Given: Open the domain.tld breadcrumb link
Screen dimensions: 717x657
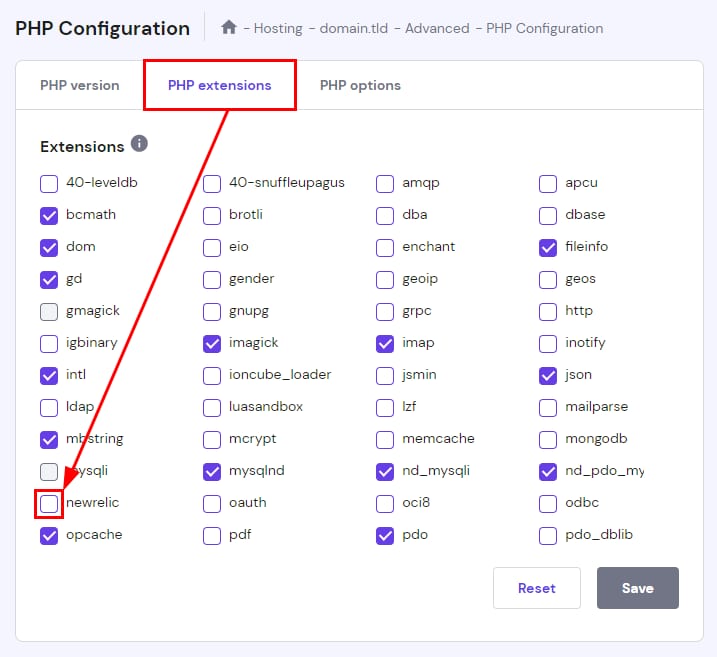Looking at the screenshot, I should 353,28.
